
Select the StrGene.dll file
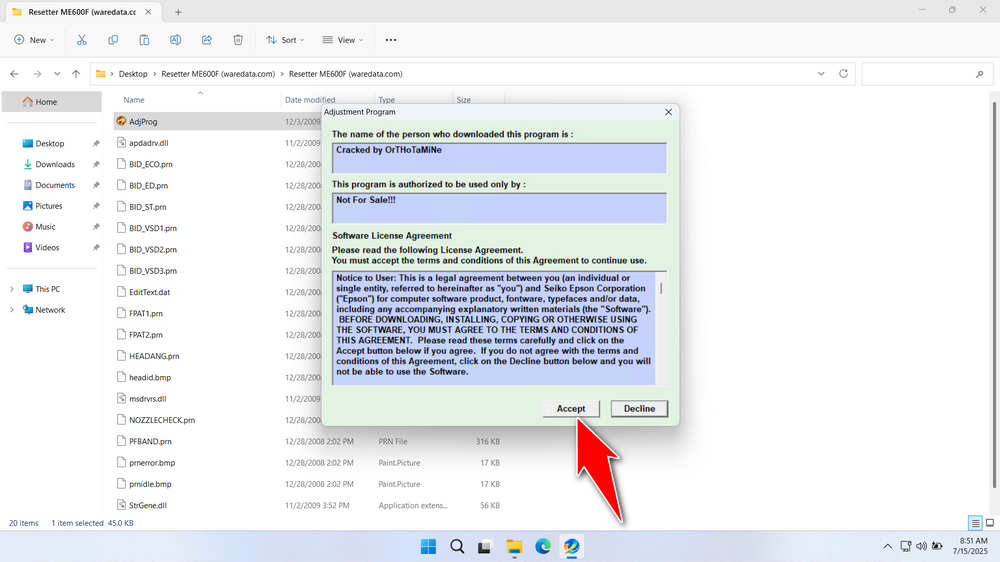tap(147, 505)
